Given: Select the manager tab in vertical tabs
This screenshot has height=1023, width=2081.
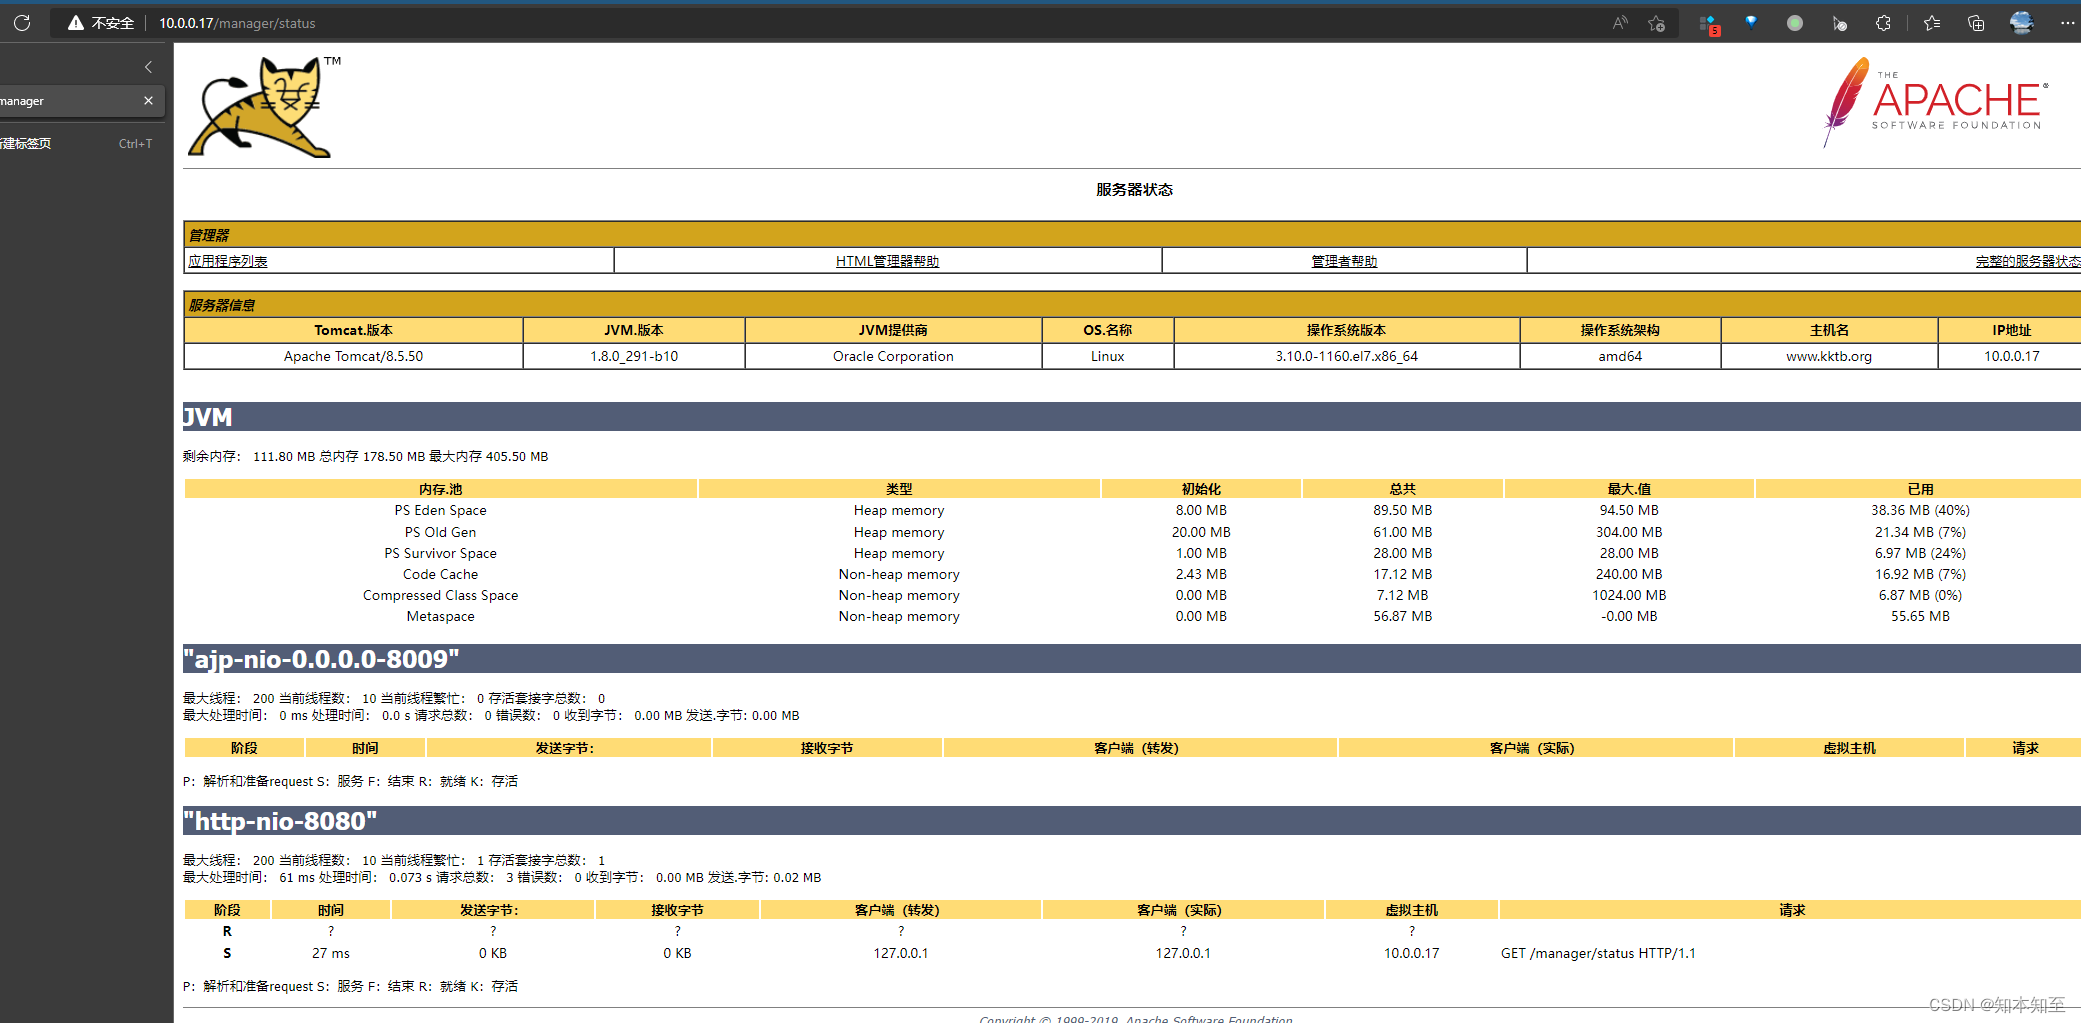Looking at the screenshot, I should click(70, 101).
